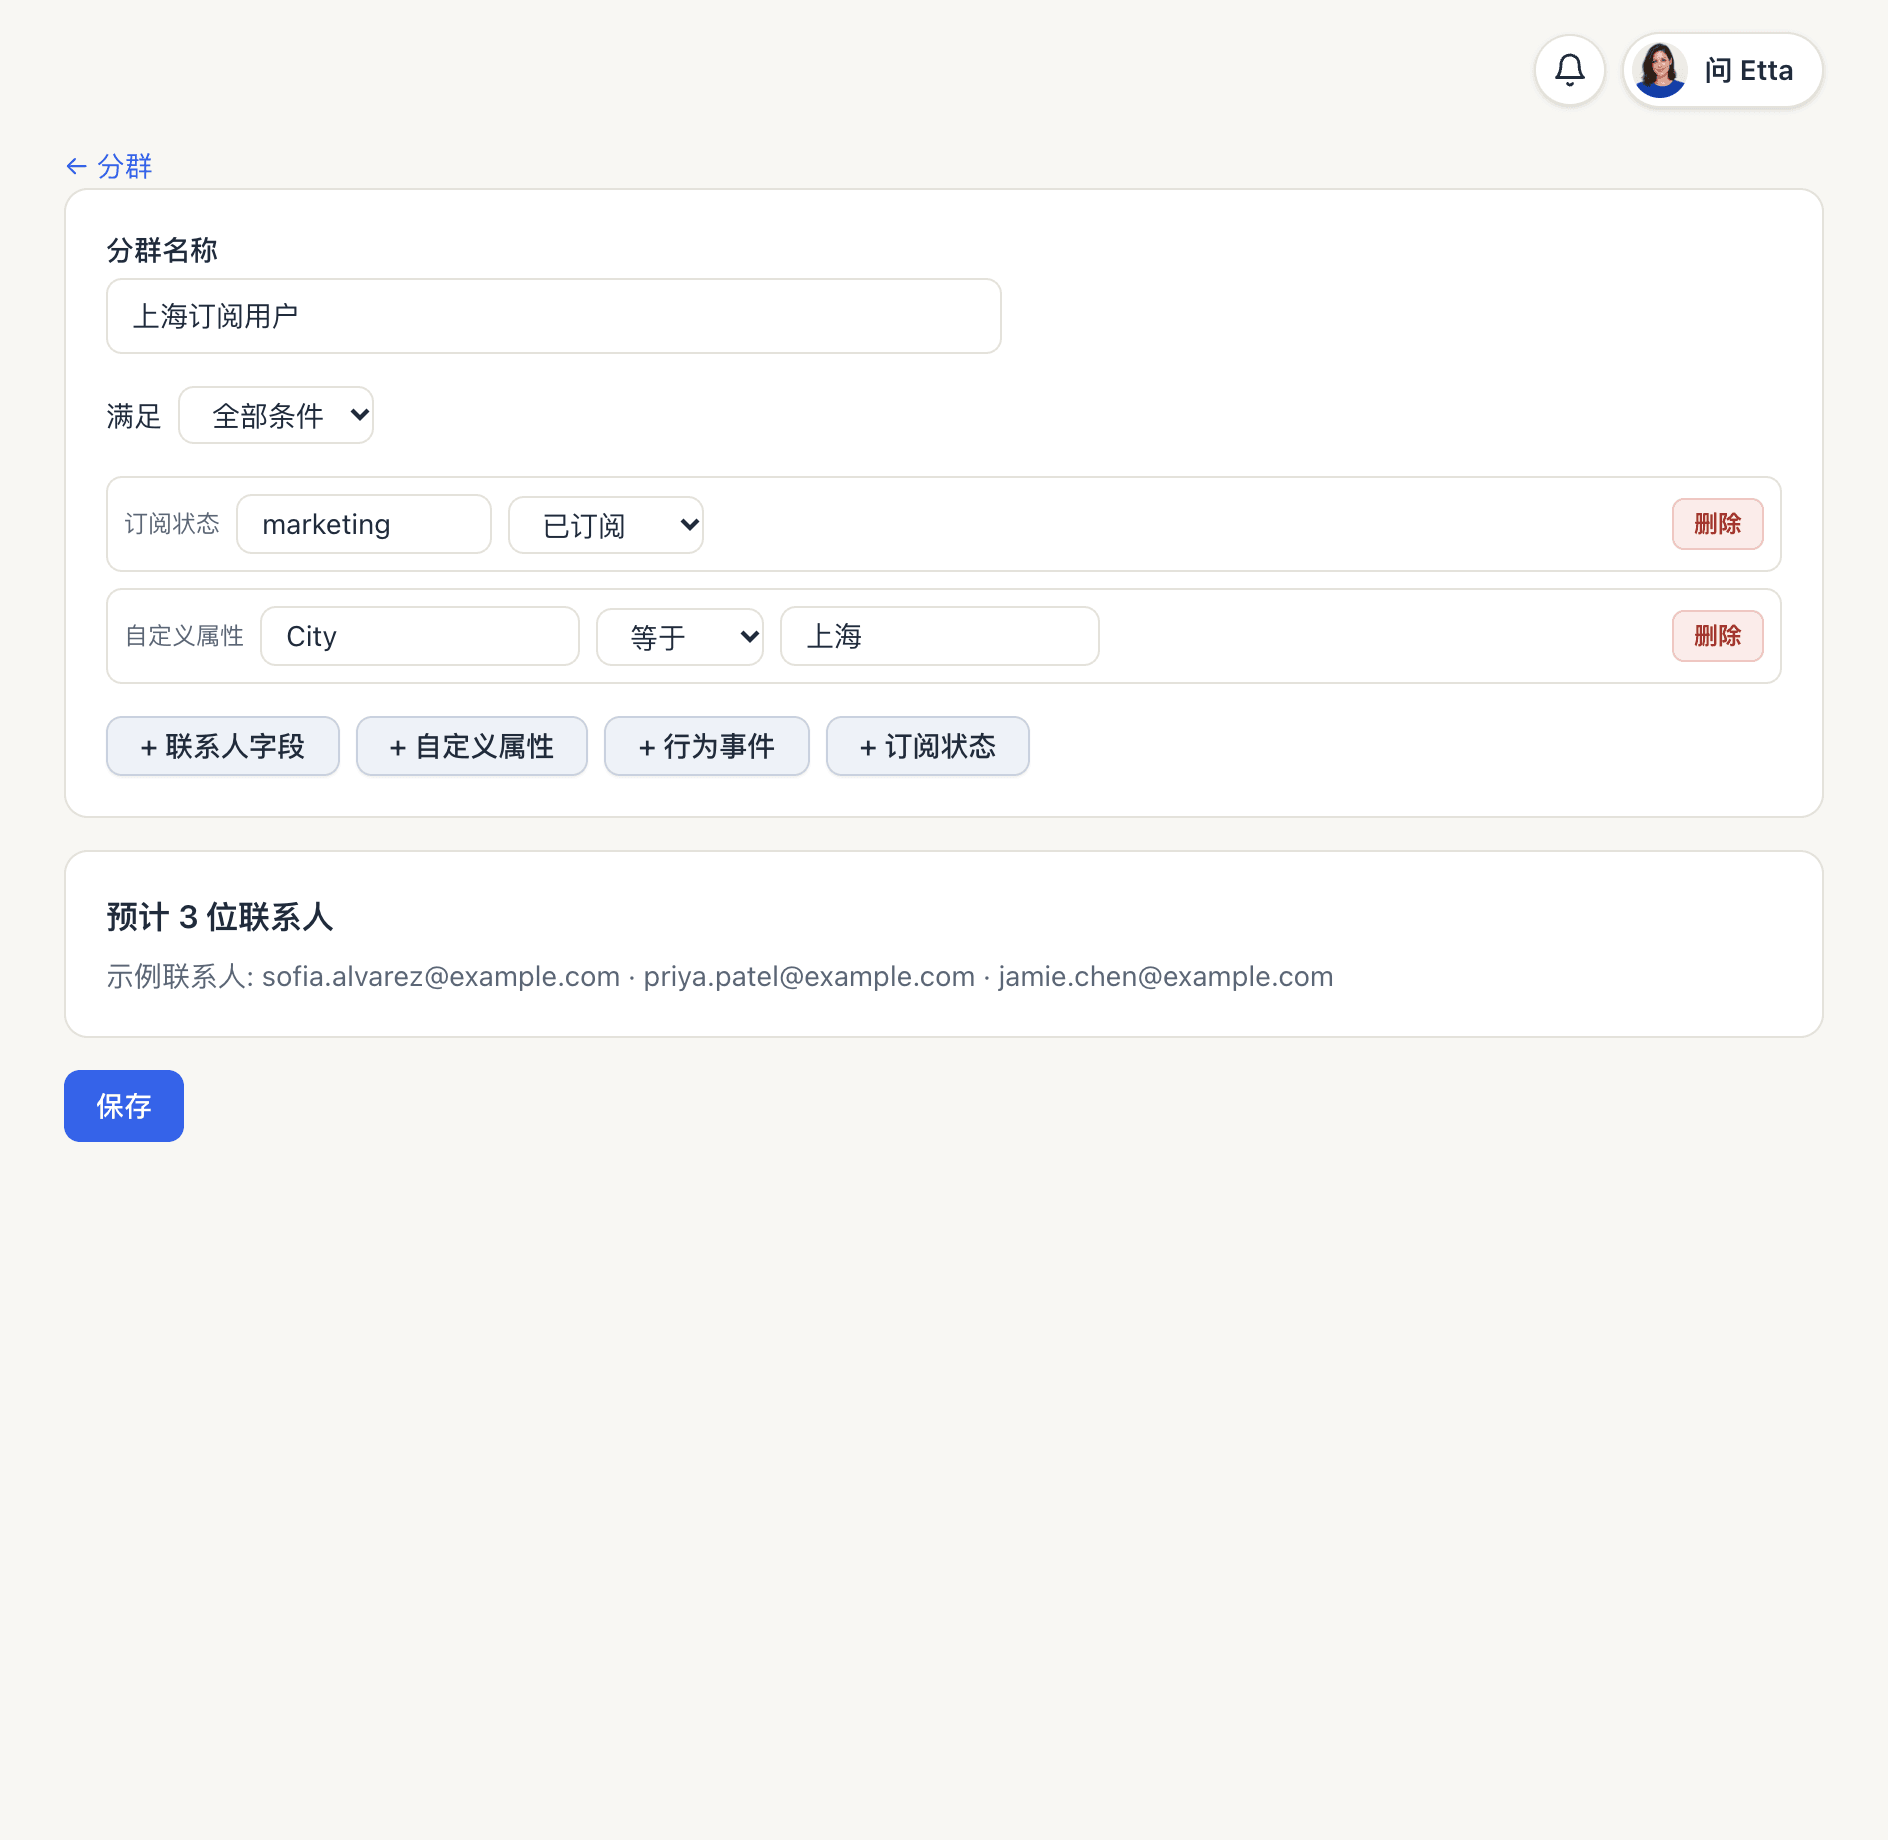Focus the 分群名称 input field
The height and width of the screenshot is (1840, 1888).
coord(553,316)
